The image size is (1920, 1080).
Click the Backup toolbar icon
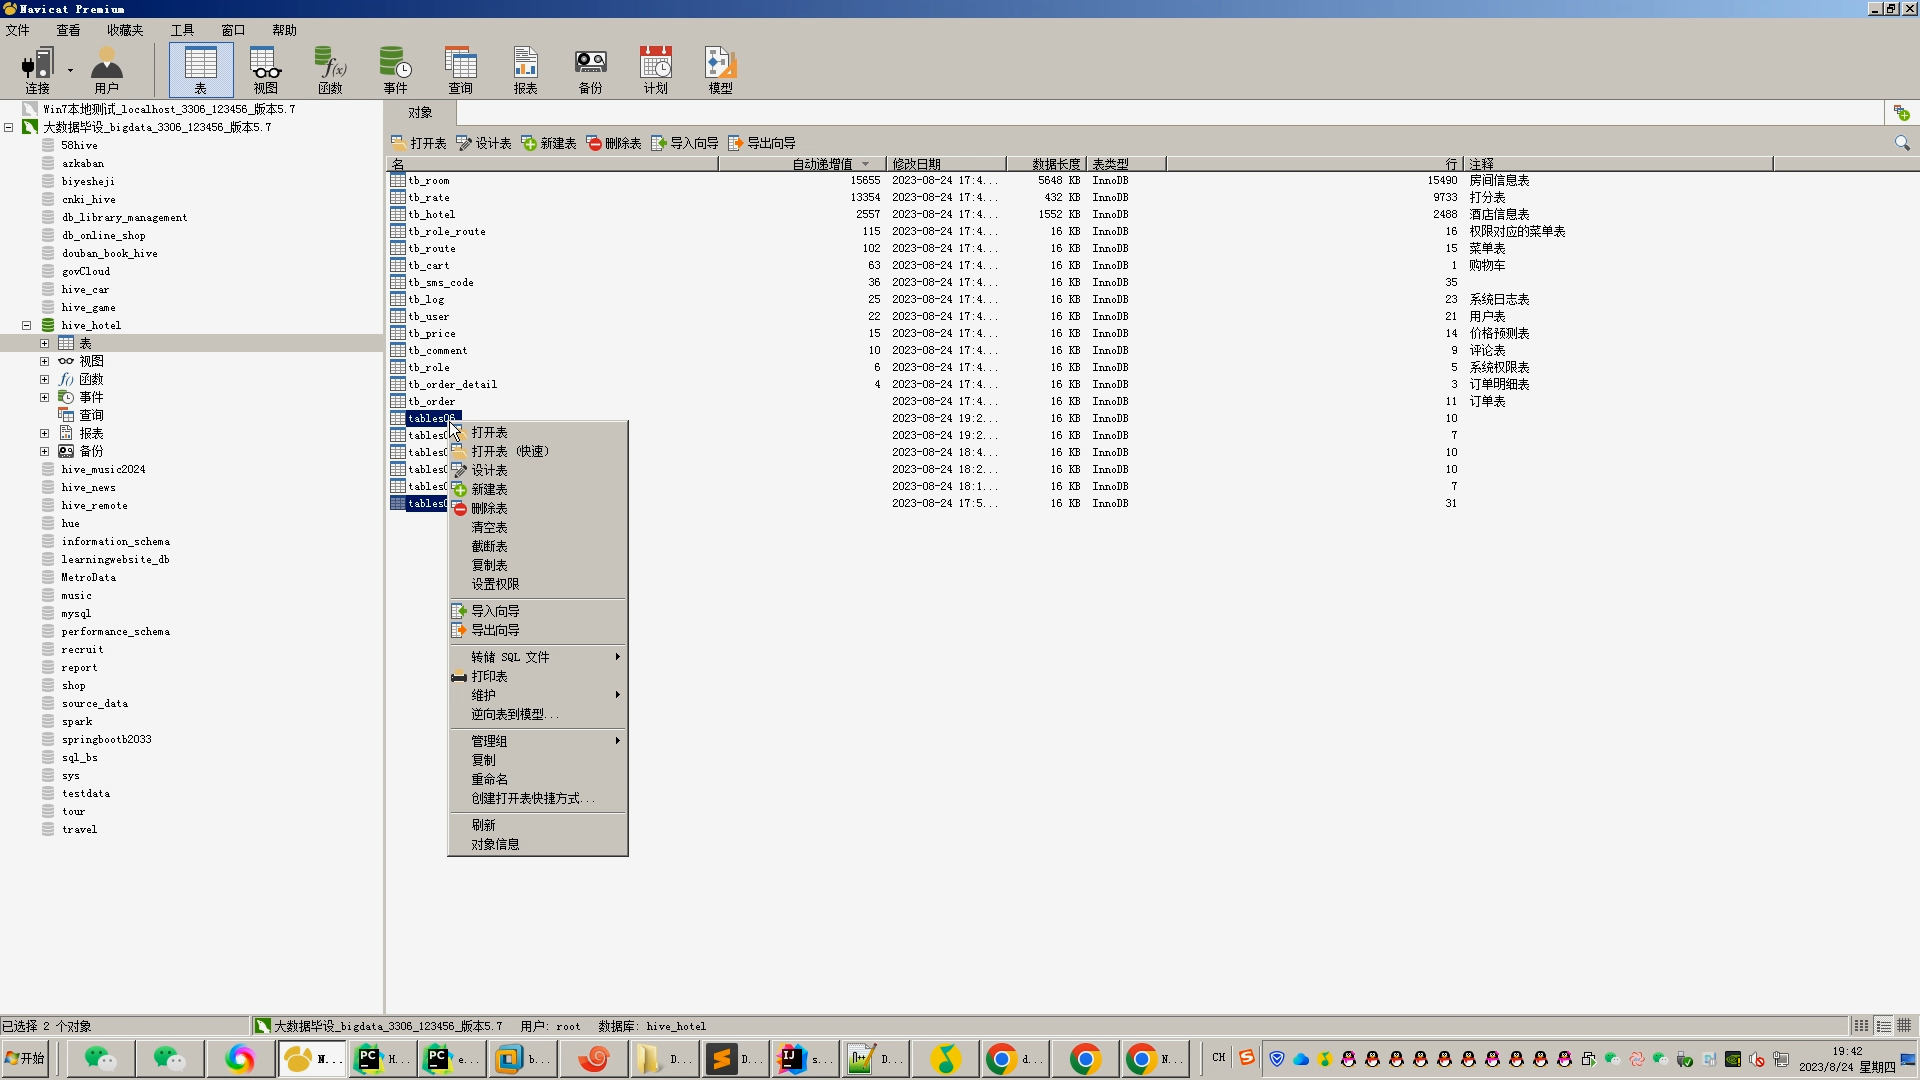[x=590, y=69]
